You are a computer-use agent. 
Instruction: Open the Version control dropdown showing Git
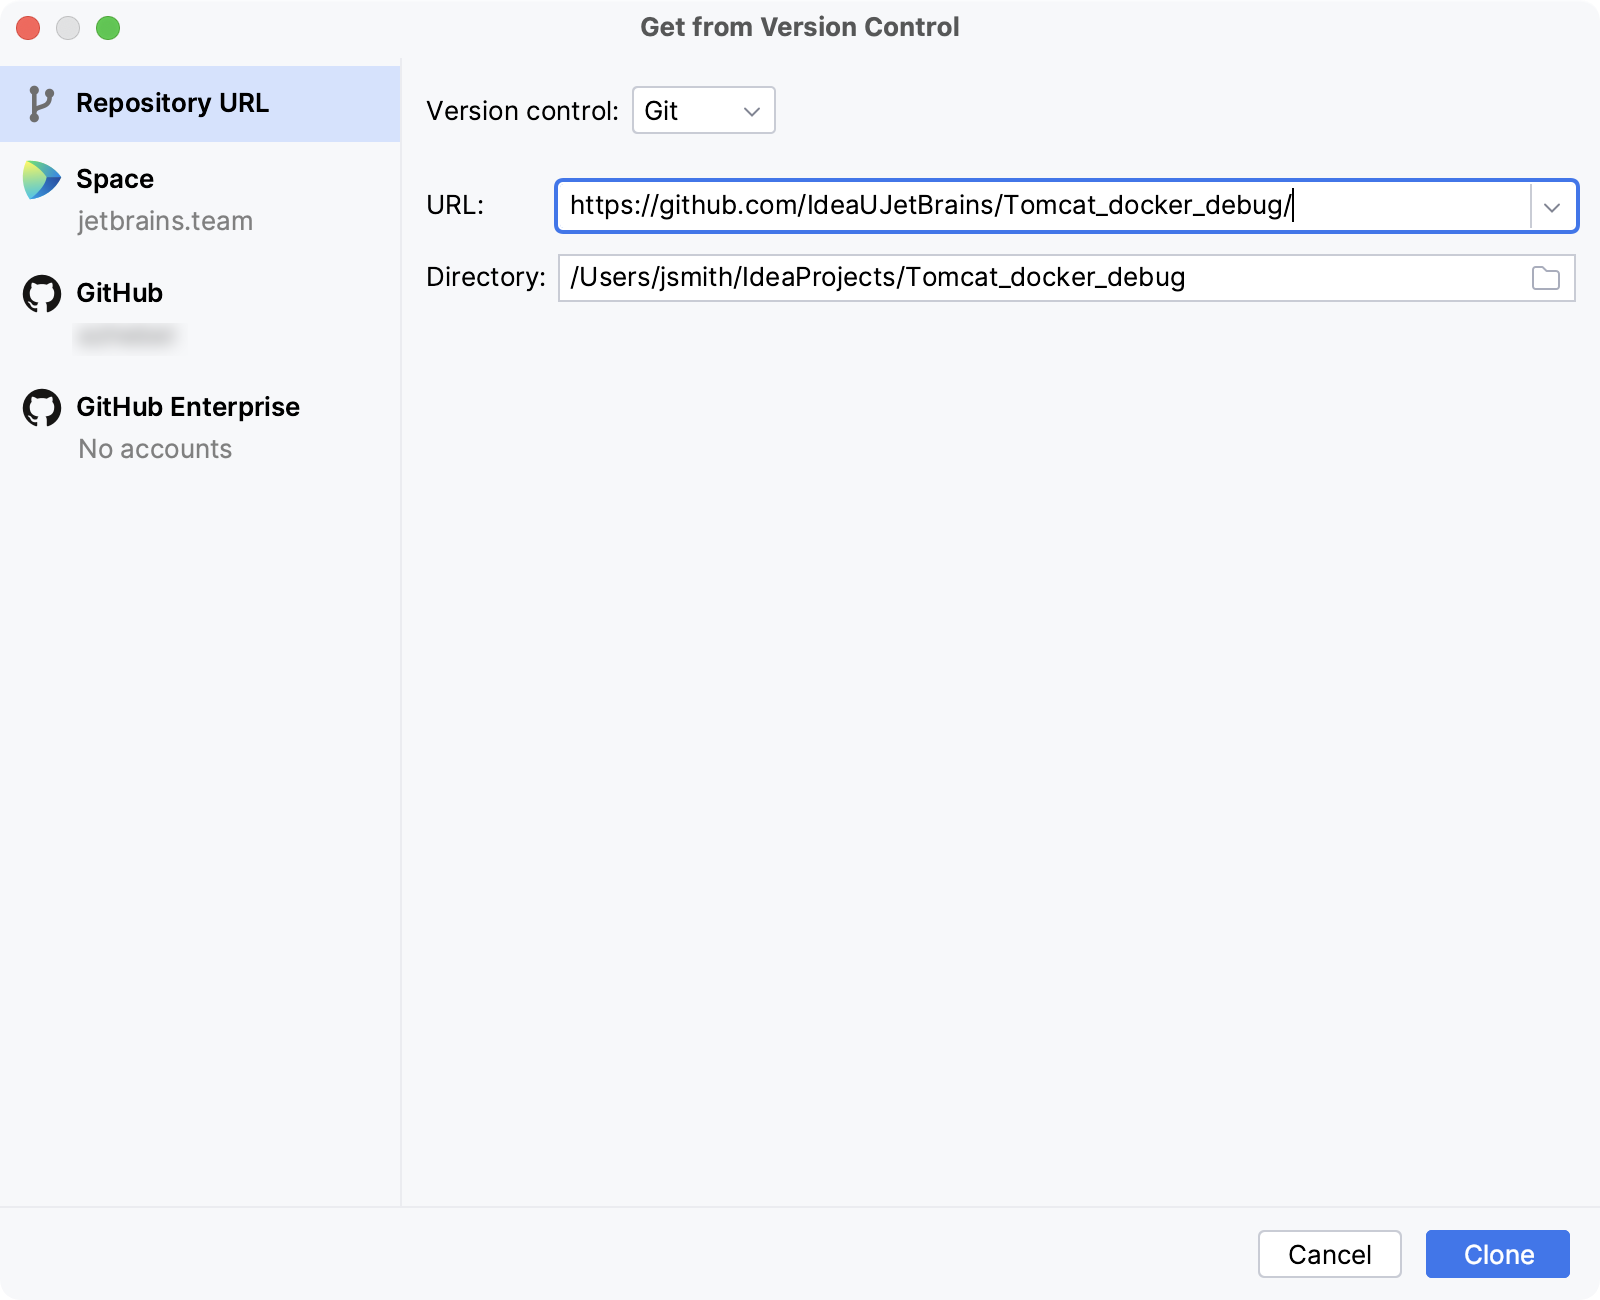pyautogui.click(x=703, y=111)
